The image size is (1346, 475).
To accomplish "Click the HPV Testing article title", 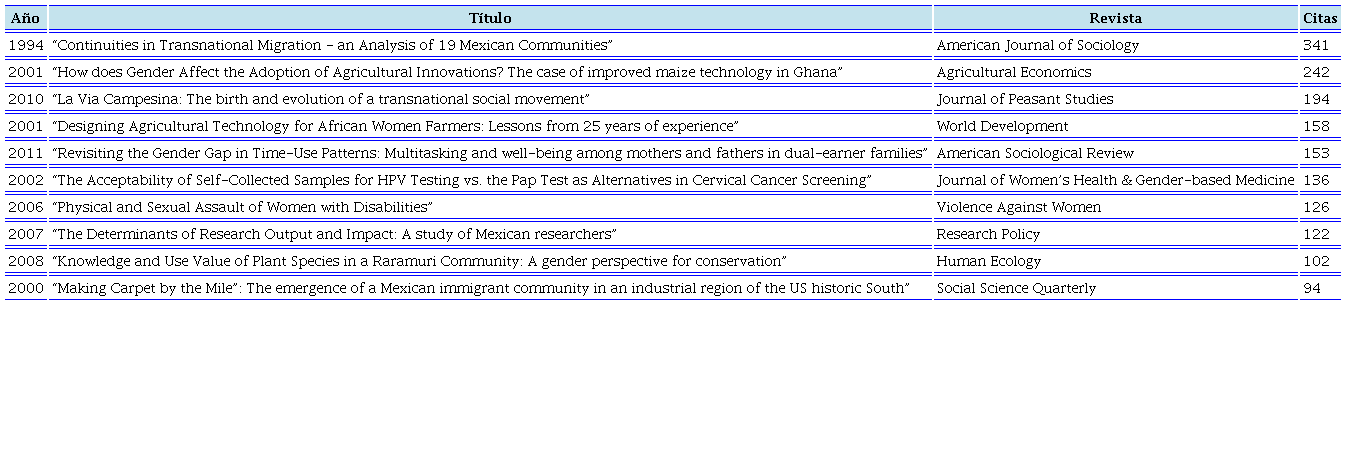I will coord(462,180).
